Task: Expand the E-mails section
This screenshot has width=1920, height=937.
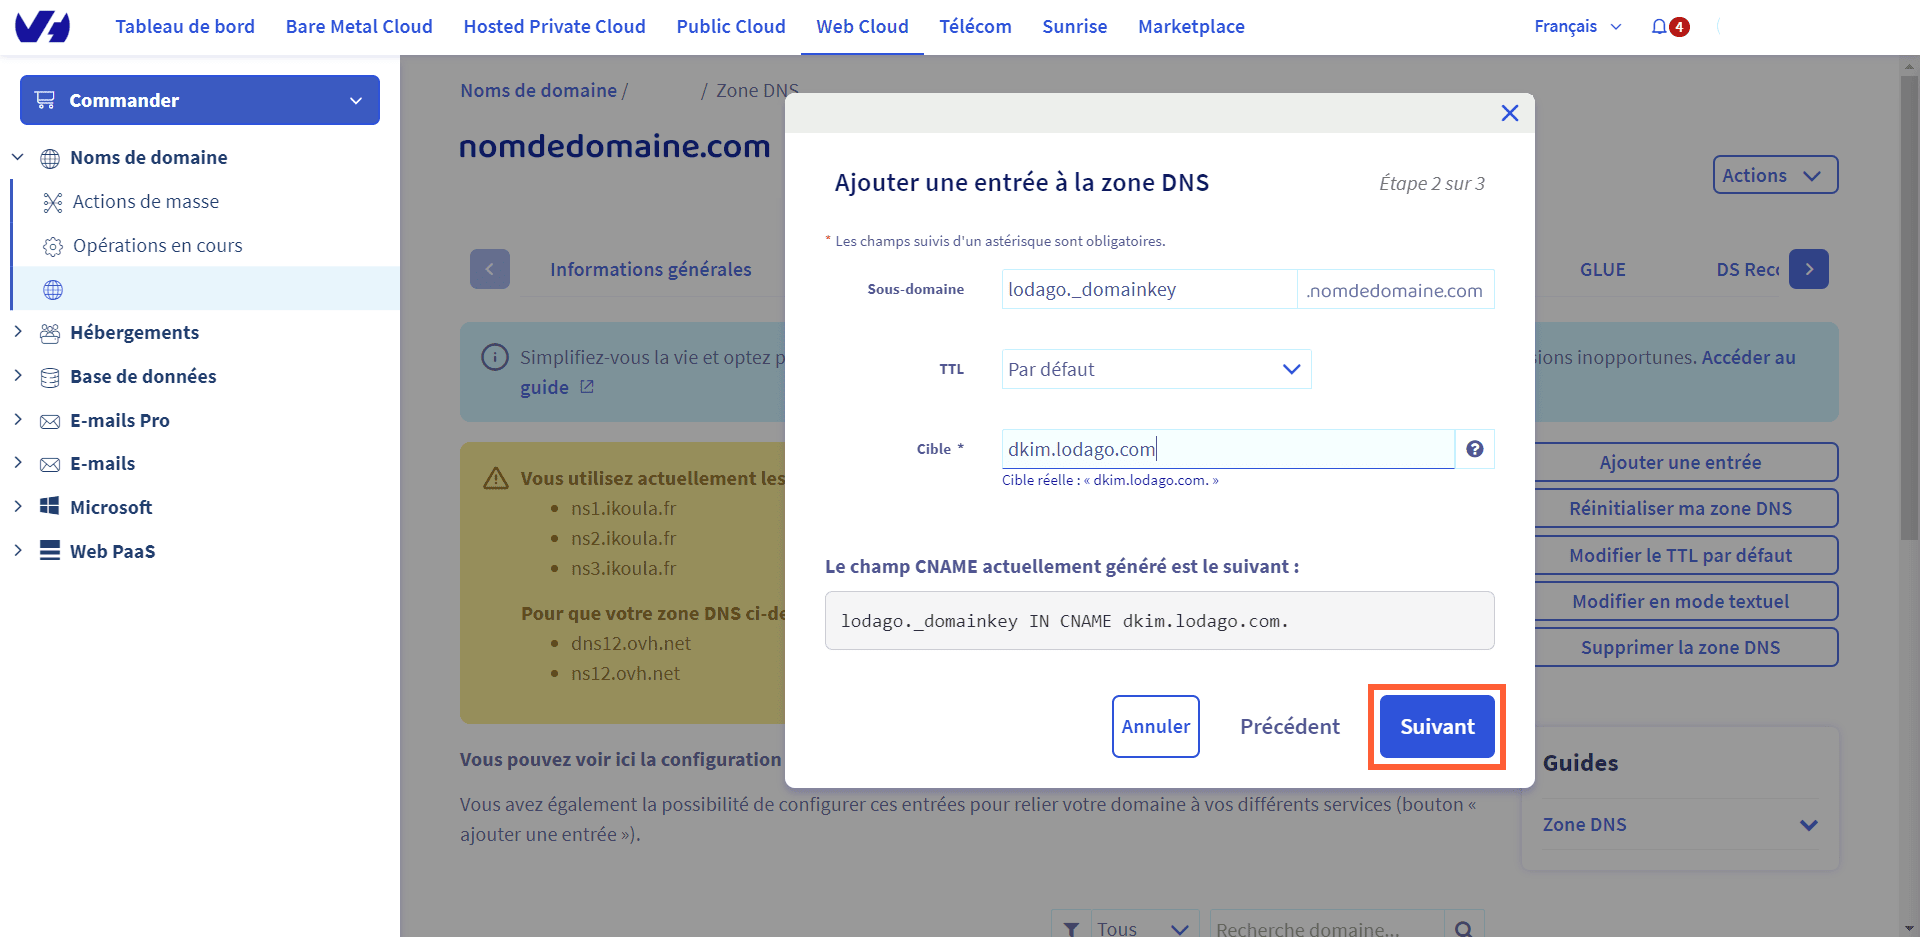Action: (18, 462)
